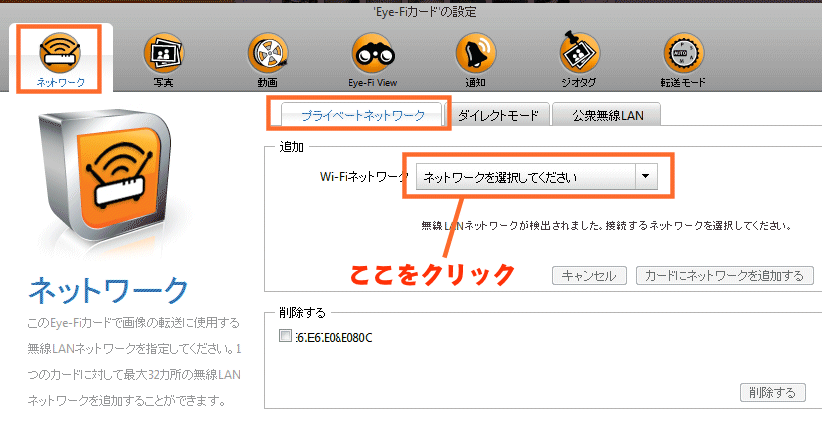Click the ネットワークを選択してください combo box

pyautogui.click(x=523, y=177)
